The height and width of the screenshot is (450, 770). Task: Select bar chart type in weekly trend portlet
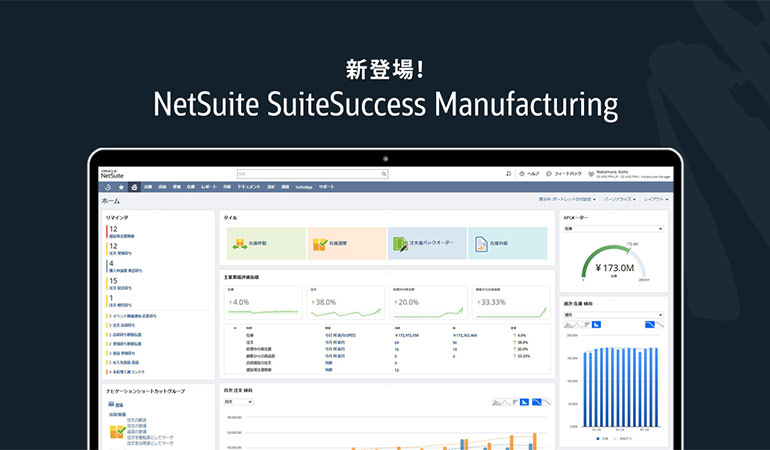pos(587,325)
